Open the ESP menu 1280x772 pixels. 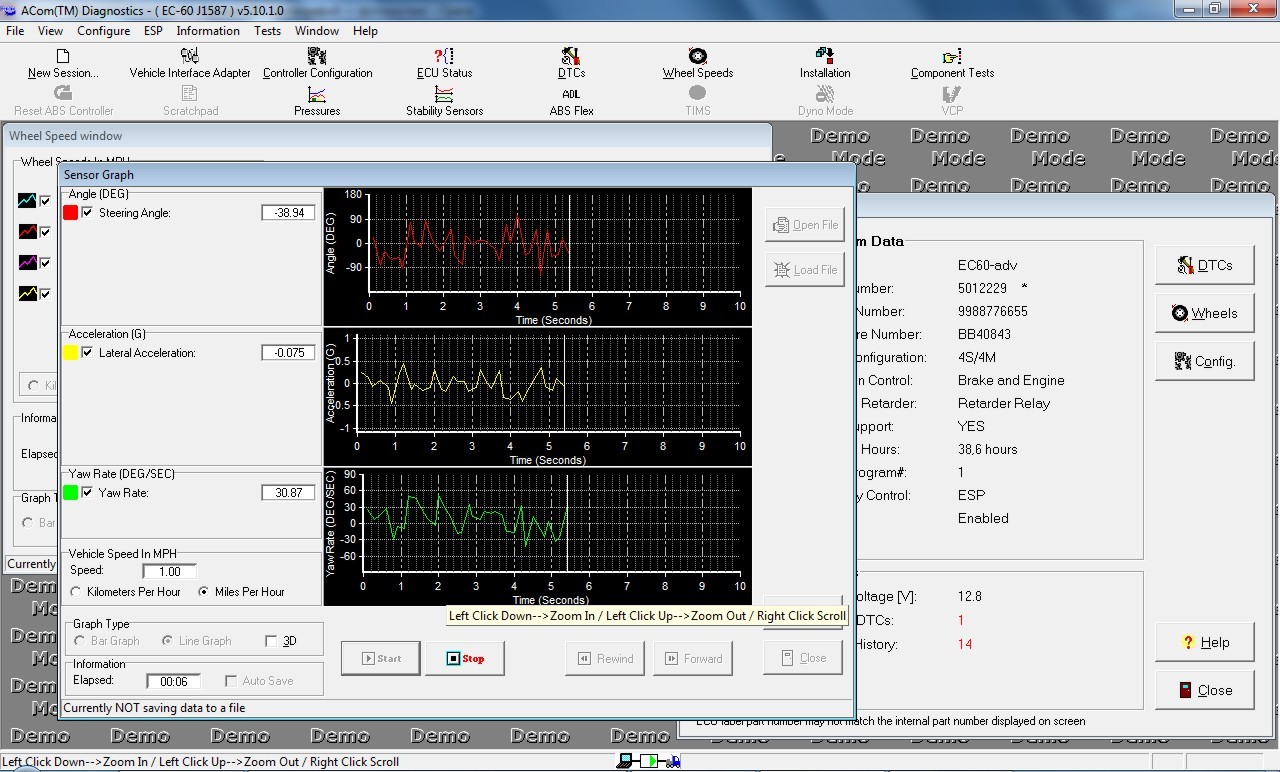pyautogui.click(x=152, y=31)
